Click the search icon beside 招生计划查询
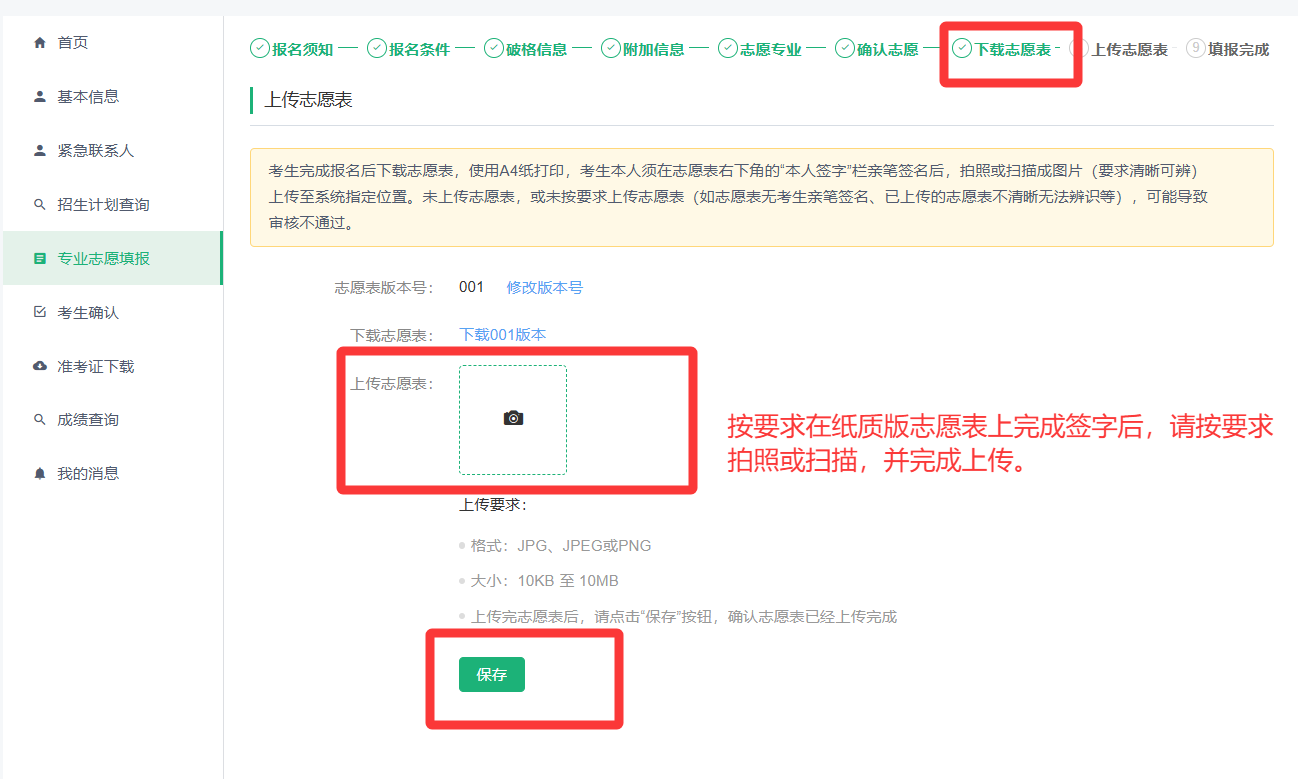 [x=40, y=205]
